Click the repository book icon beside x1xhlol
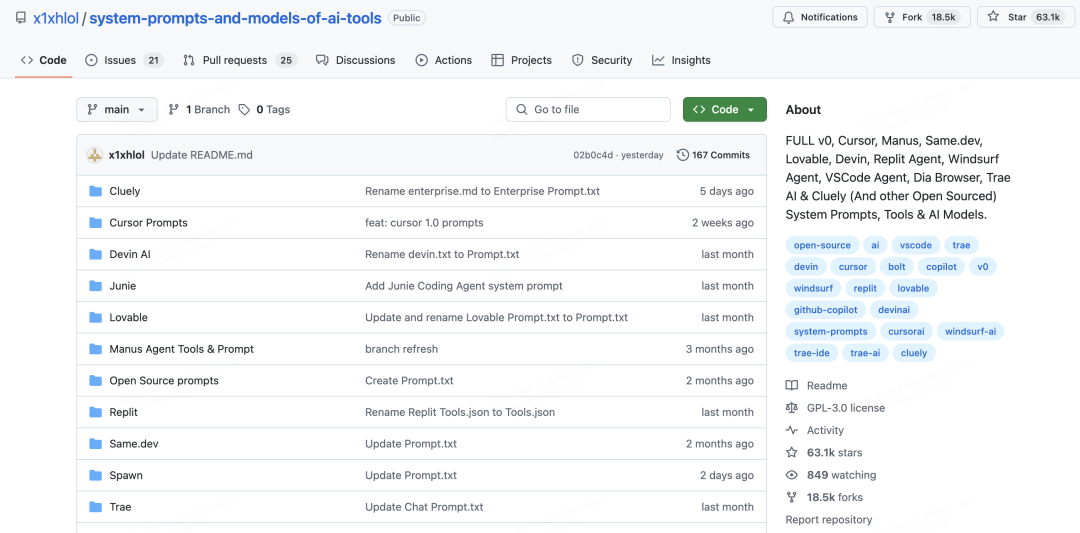Screen dimensions: 1080x533 tap(20, 18)
